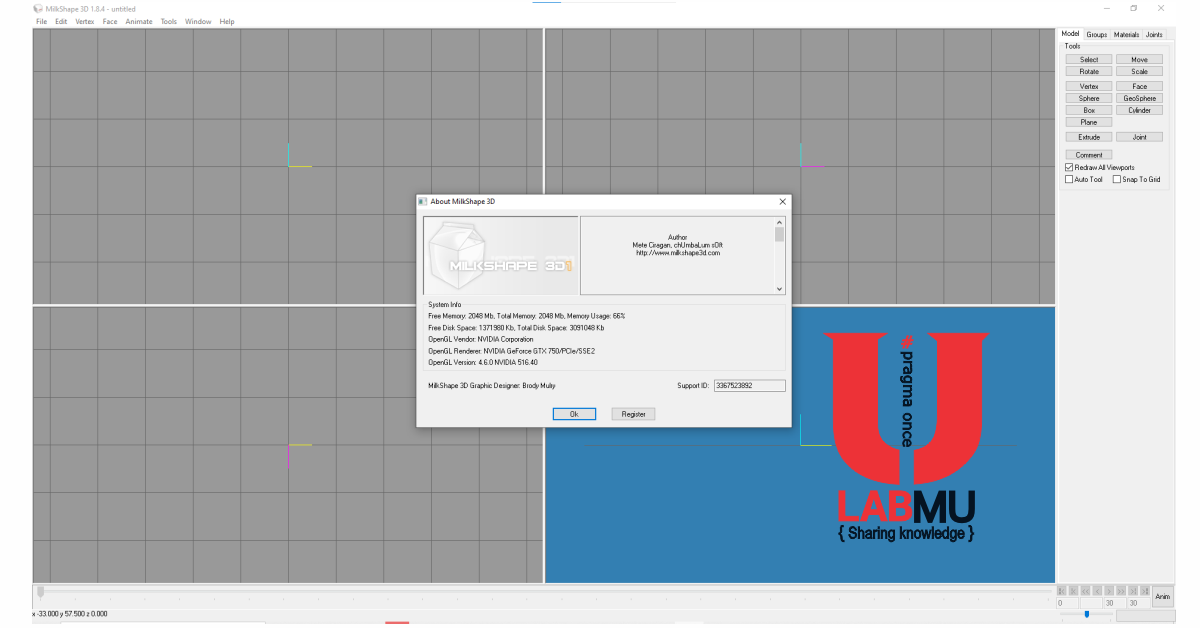This screenshot has width=1200, height=628.
Task: Select the GeoSphere tool
Action: point(1139,98)
